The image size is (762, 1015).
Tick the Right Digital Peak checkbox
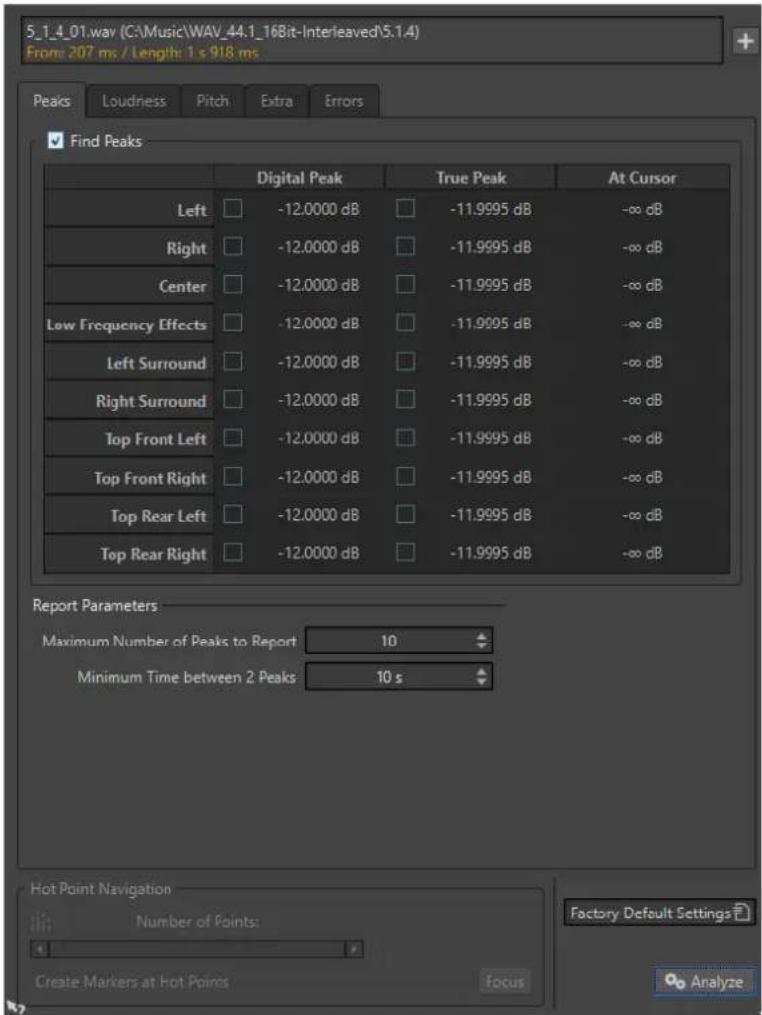pos(233,247)
